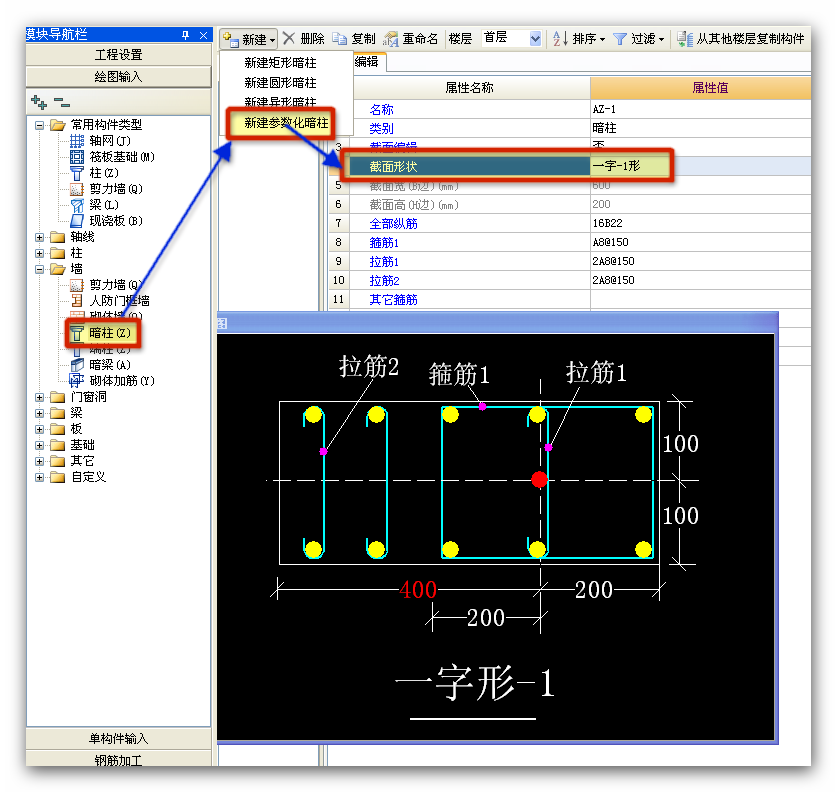Expand the 柱 folder
This screenshot has height=792, width=837.
[x=40, y=254]
